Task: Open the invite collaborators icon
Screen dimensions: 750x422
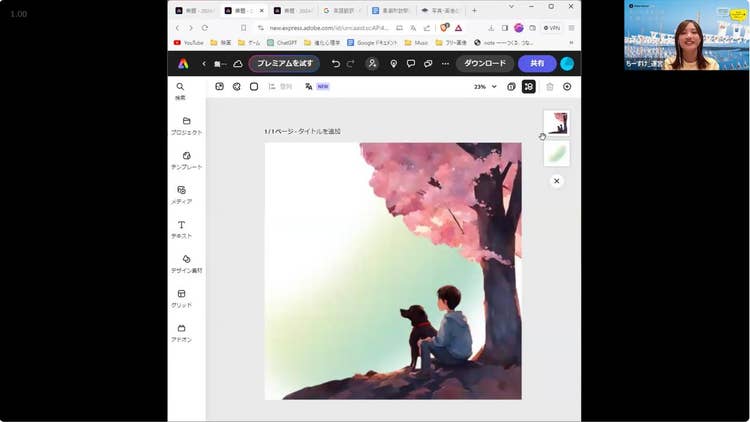Action: pos(372,64)
